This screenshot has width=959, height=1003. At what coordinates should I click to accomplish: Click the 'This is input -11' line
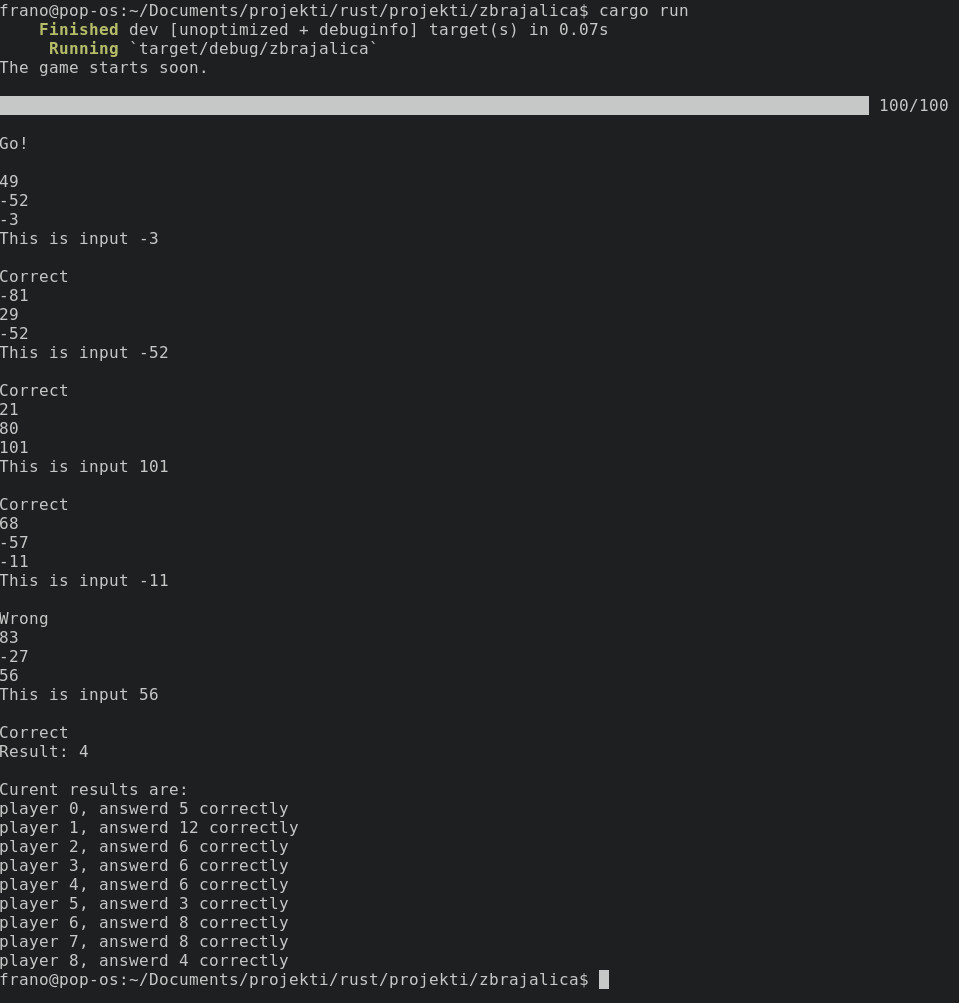[x=84, y=581]
